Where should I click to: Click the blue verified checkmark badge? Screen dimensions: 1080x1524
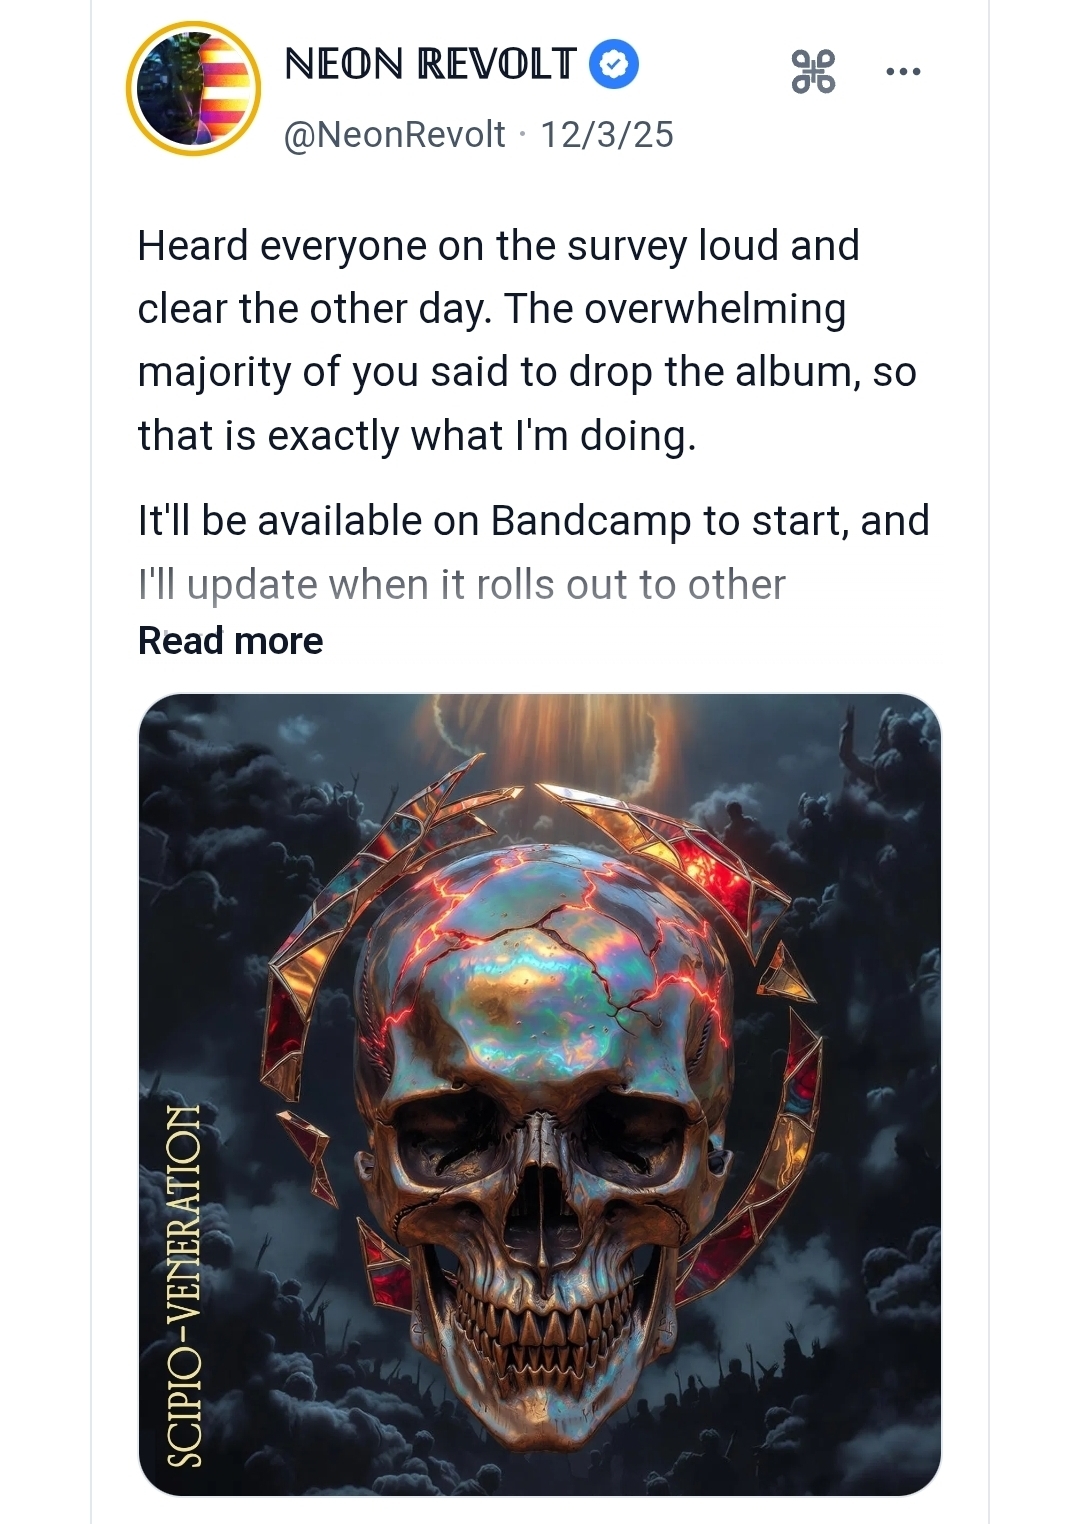pyautogui.click(x=615, y=65)
